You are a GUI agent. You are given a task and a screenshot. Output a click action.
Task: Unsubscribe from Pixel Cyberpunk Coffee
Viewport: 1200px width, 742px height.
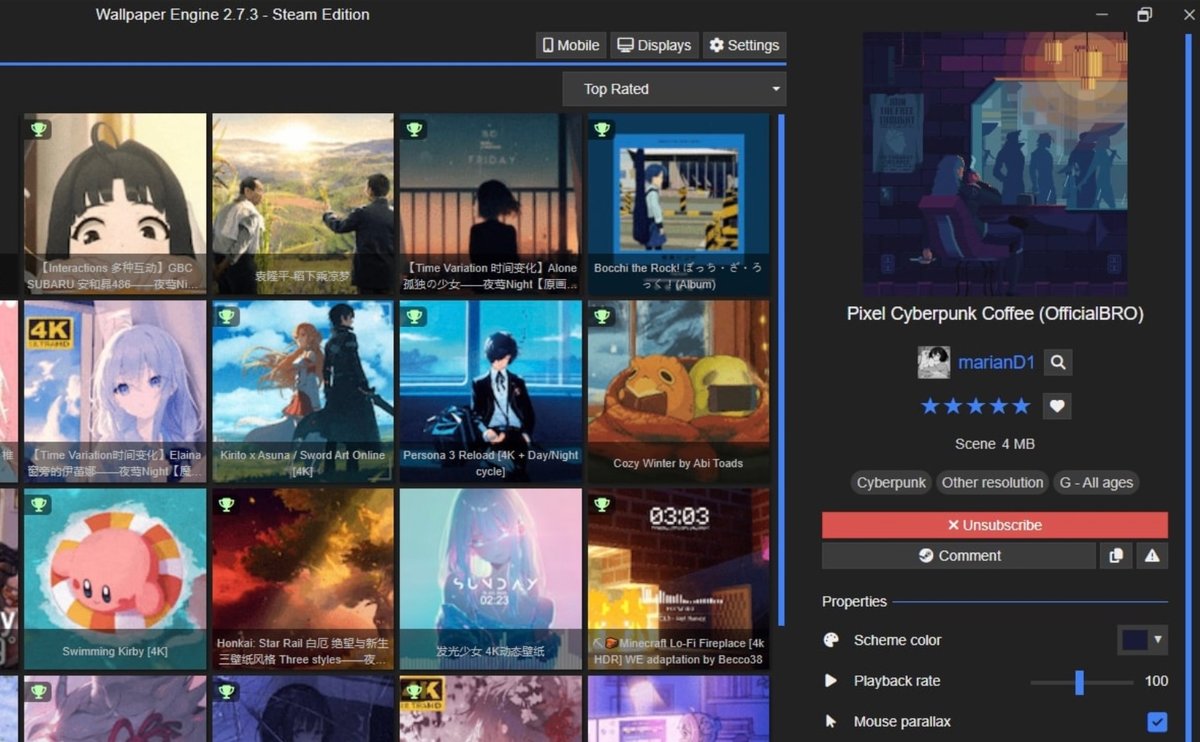(x=995, y=525)
